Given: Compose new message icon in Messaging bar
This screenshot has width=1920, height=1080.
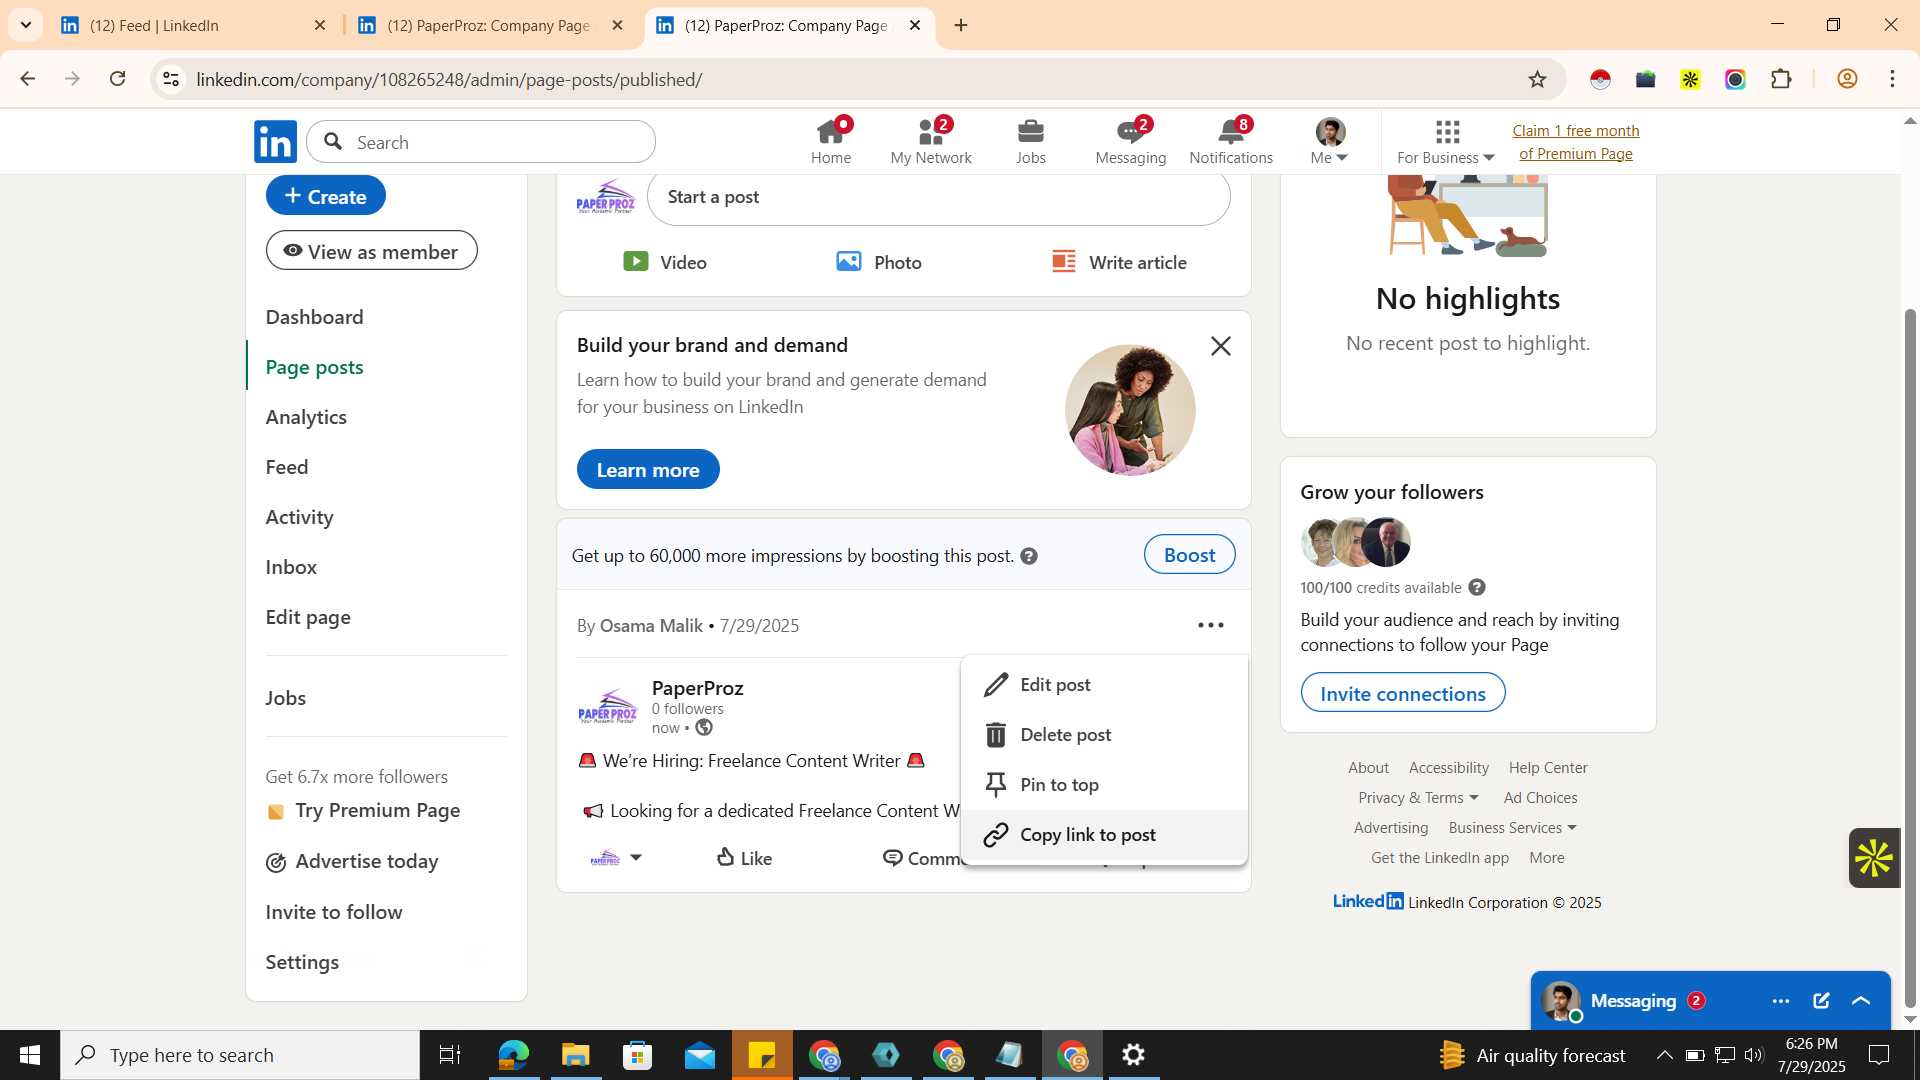Looking at the screenshot, I should (x=1821, y=1001).
